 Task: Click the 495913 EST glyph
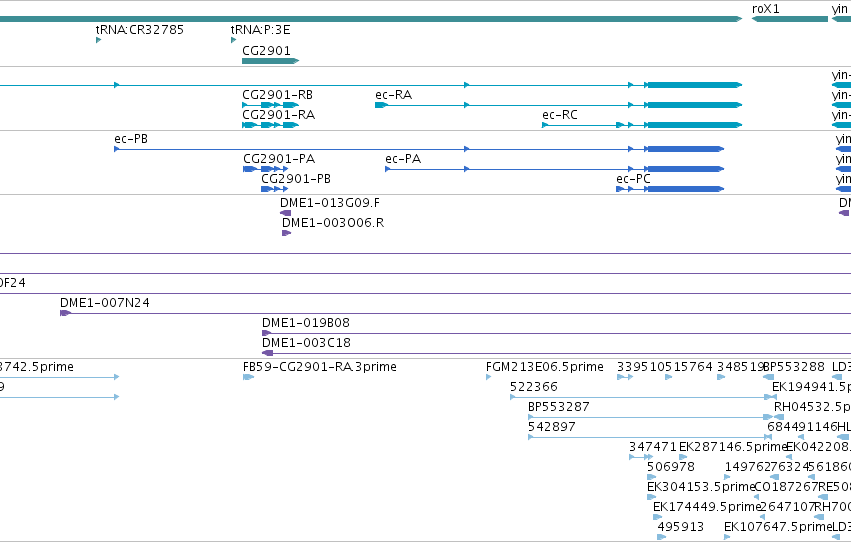click(662, 537)
